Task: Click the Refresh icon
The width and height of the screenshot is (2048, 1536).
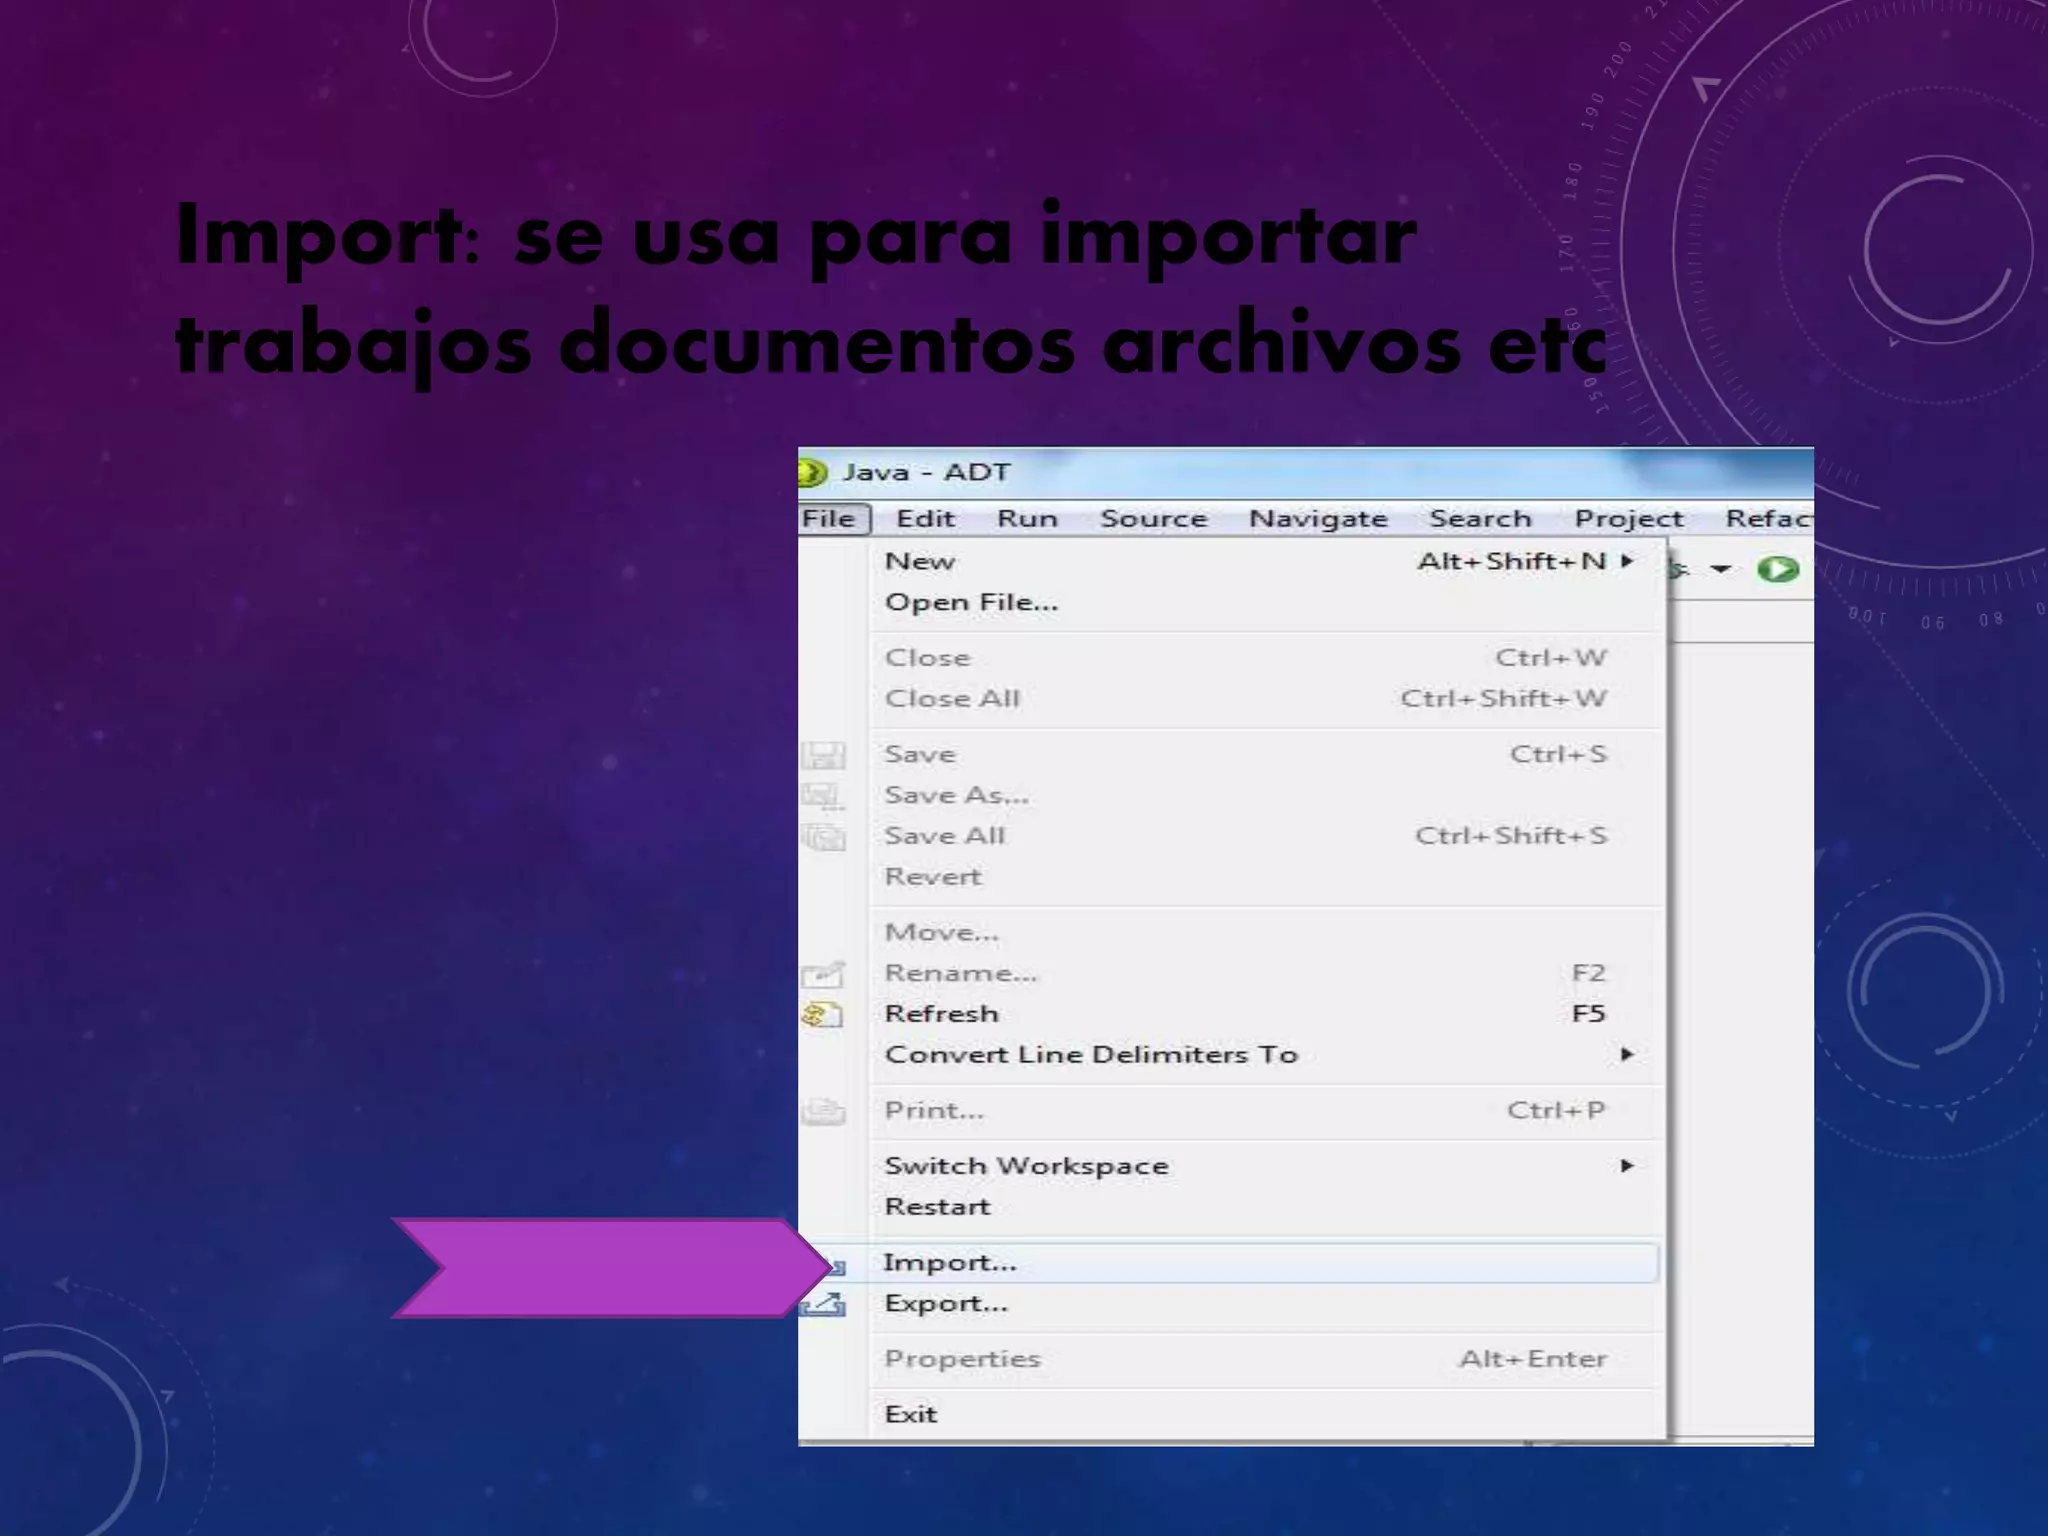Action: (x=823, y=1015)
